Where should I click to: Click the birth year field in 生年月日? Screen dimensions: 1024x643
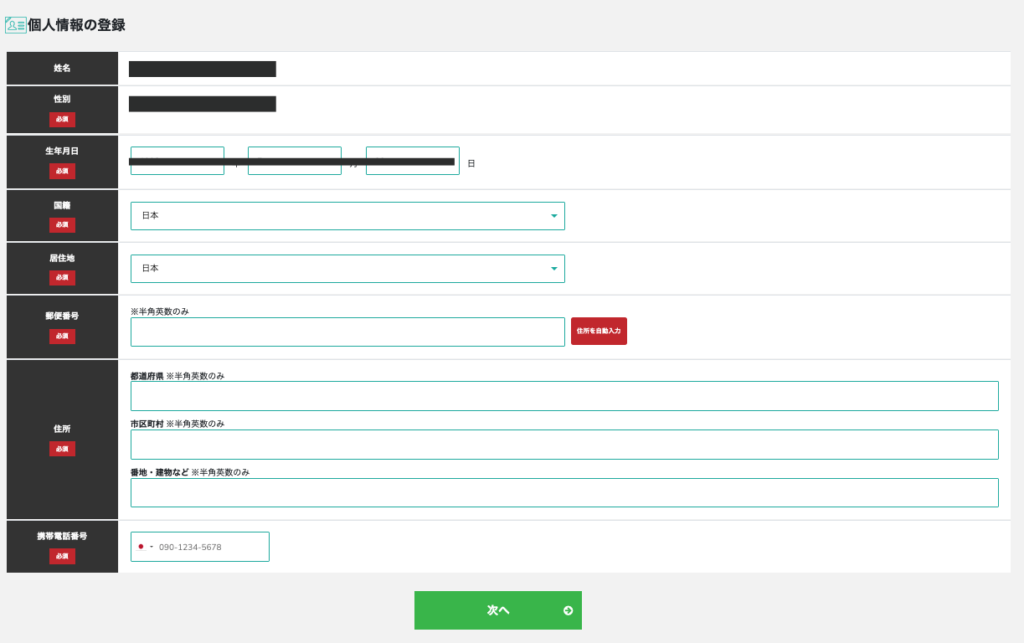pyautogui.click(x=177, y=170)
